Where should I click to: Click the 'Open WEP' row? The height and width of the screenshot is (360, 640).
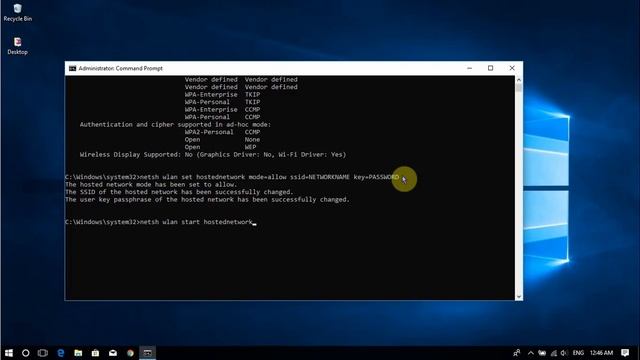220,147
